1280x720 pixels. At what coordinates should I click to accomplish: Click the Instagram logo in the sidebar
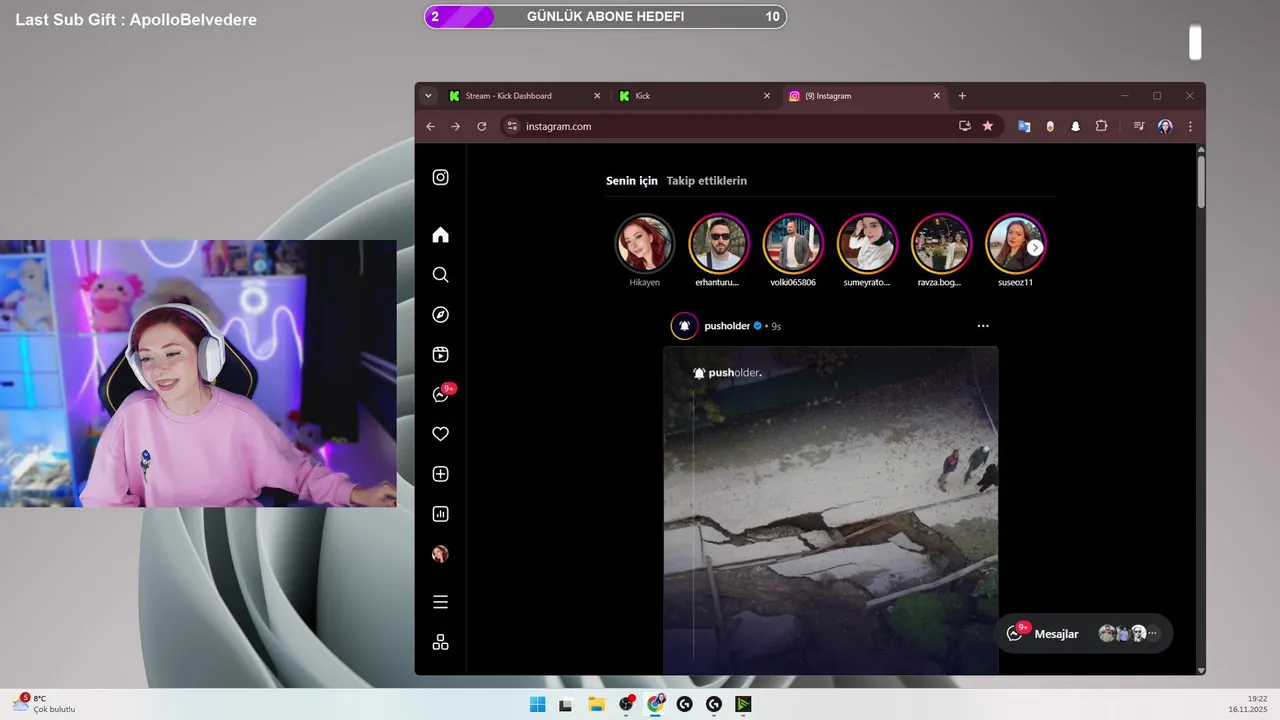pos(440,177)
